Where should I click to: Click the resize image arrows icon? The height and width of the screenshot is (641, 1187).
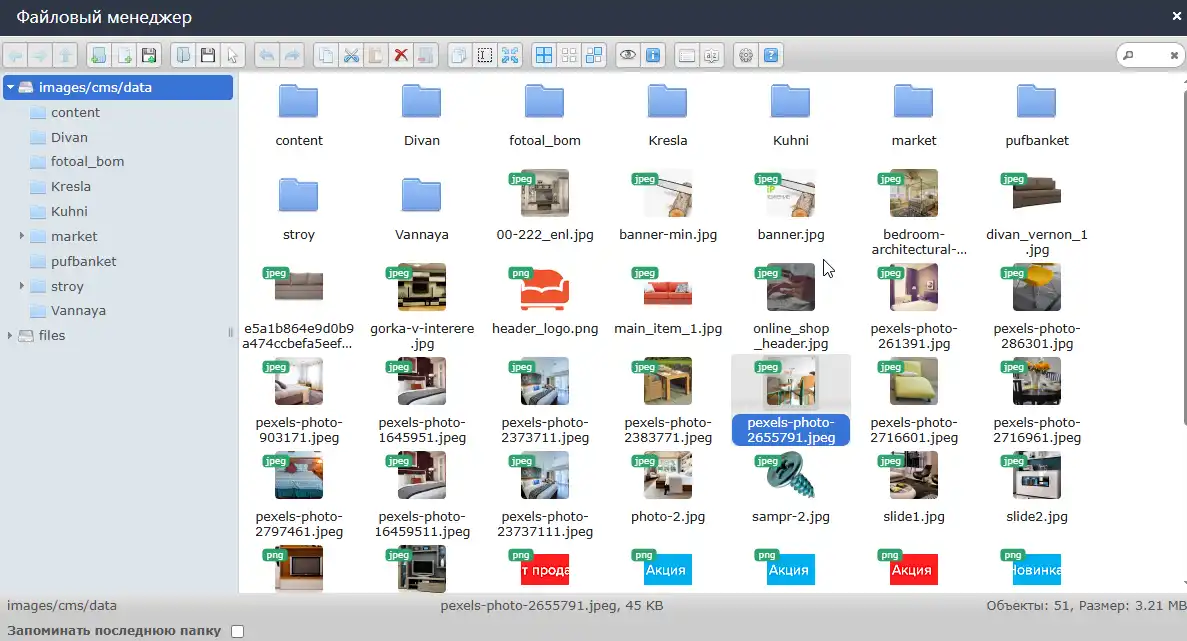pos(509,55)
